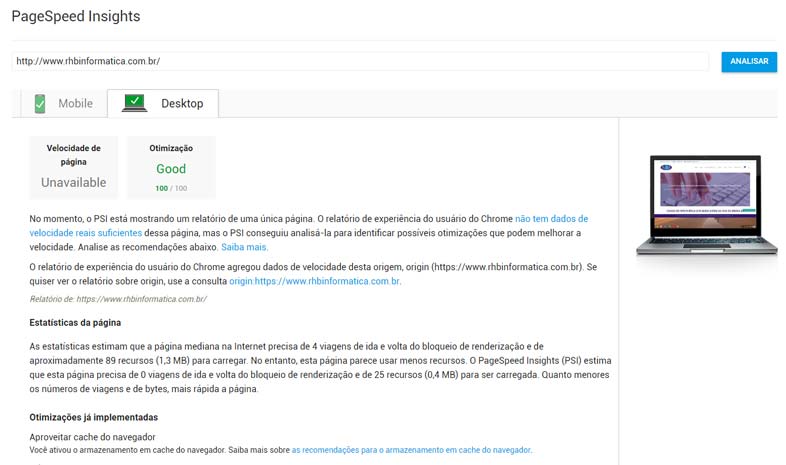Follow the 'Saiba mais.' link
The image size is (786, 465).
pos(244,247)
